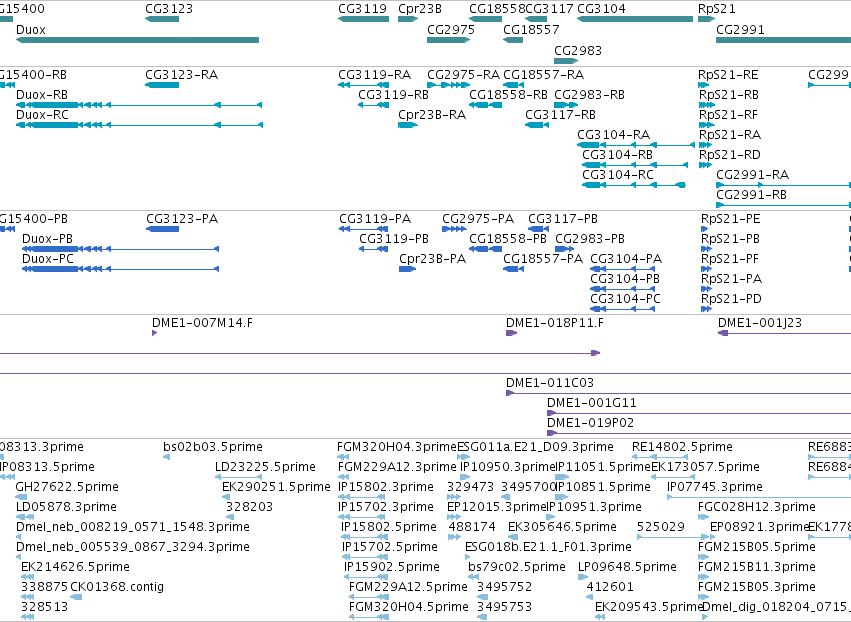Select the CG2975-RA transcript label
The width and height of the screenshot is (851, 622).
tap(463, 75)
